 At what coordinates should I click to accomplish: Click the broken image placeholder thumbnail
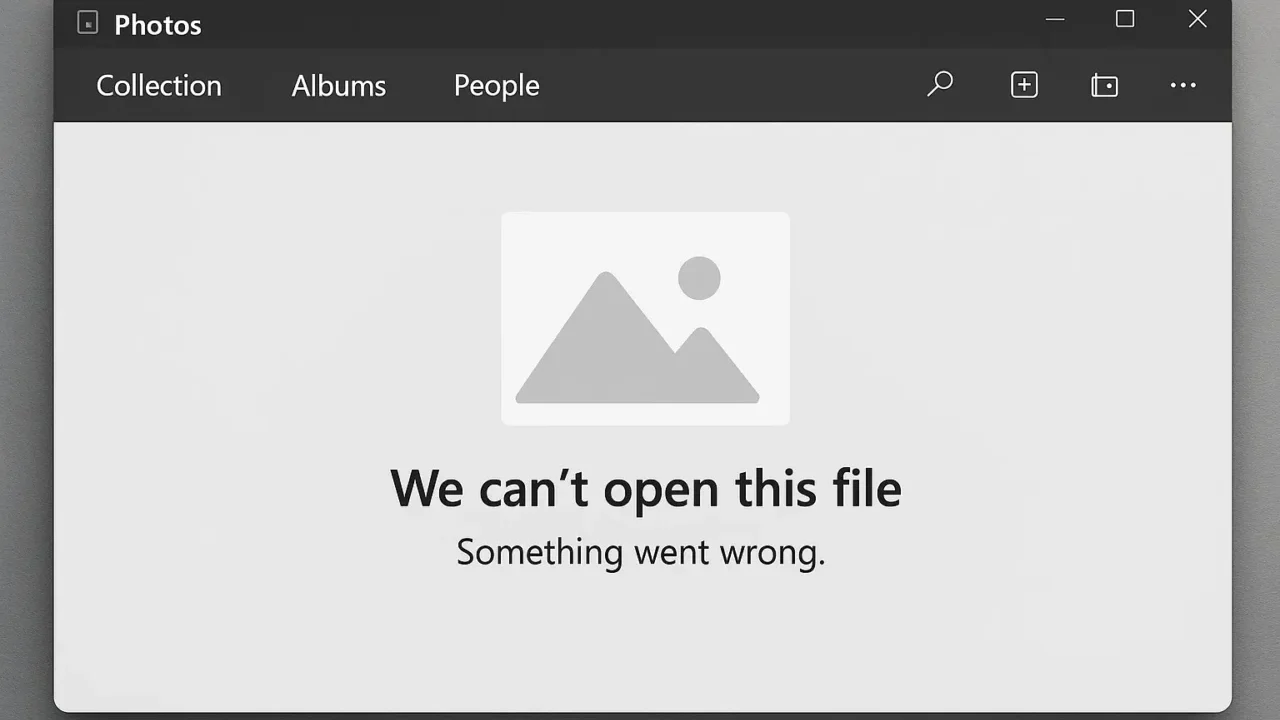(x=645, y=318)
